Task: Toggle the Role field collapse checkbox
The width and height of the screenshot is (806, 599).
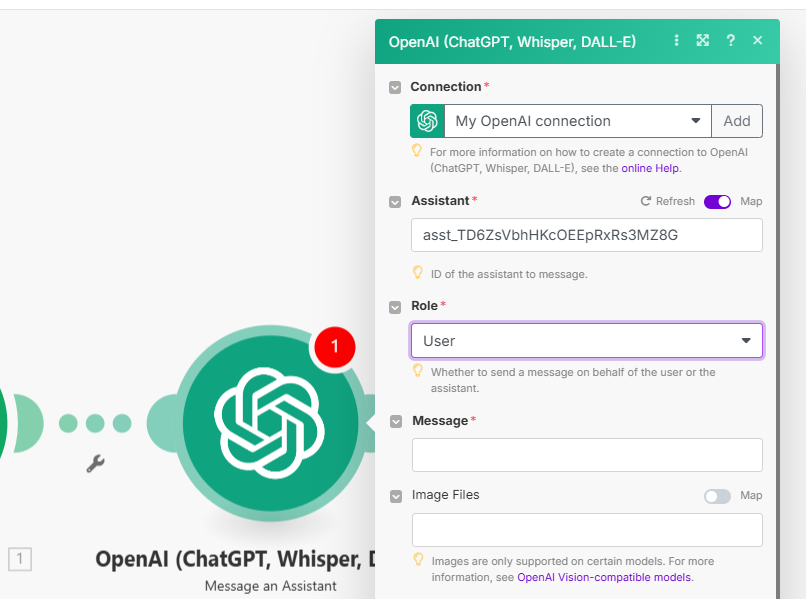Action: click(395, 307)
